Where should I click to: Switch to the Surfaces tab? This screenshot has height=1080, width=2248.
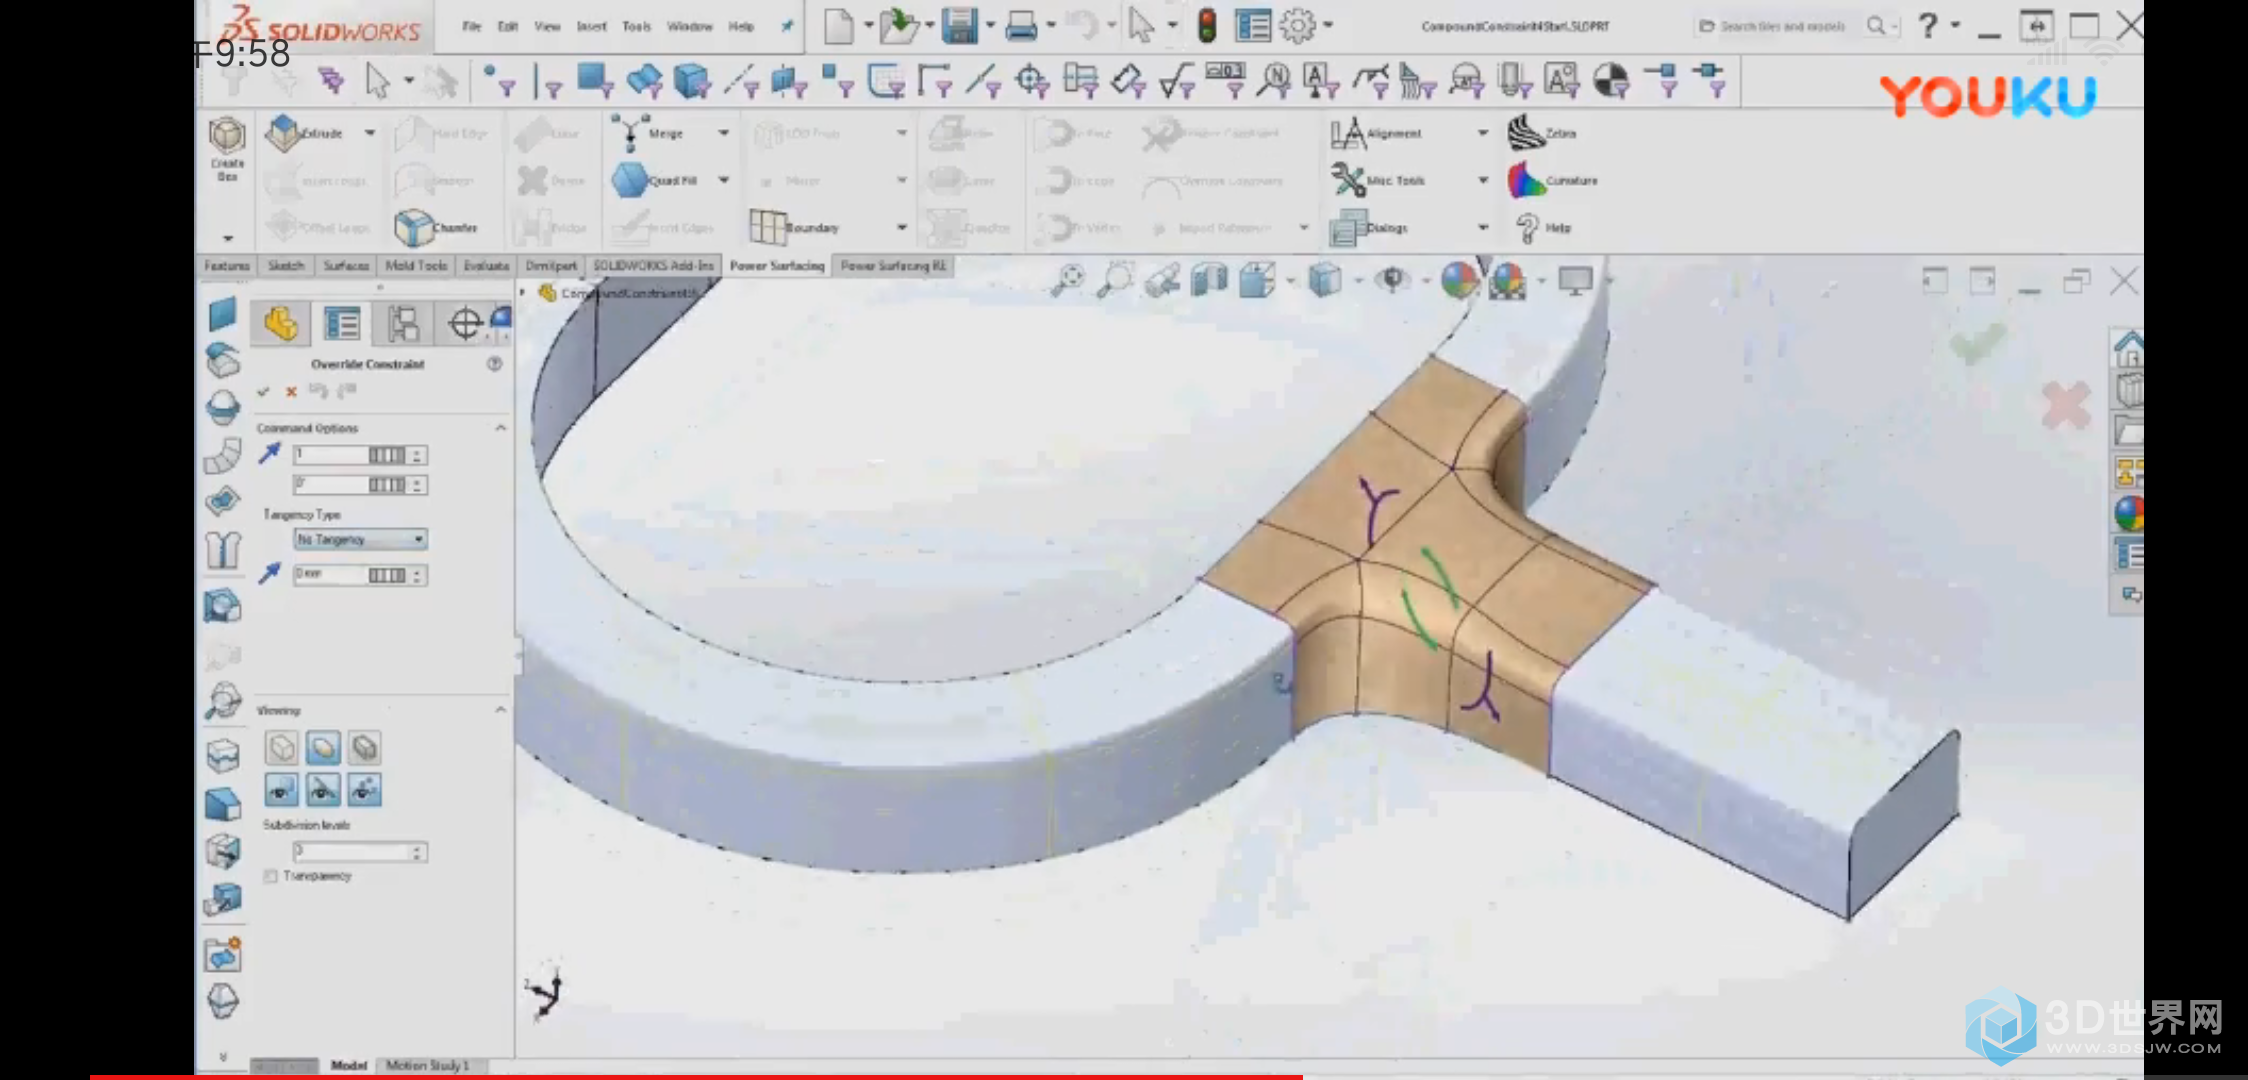coord(346,266)
